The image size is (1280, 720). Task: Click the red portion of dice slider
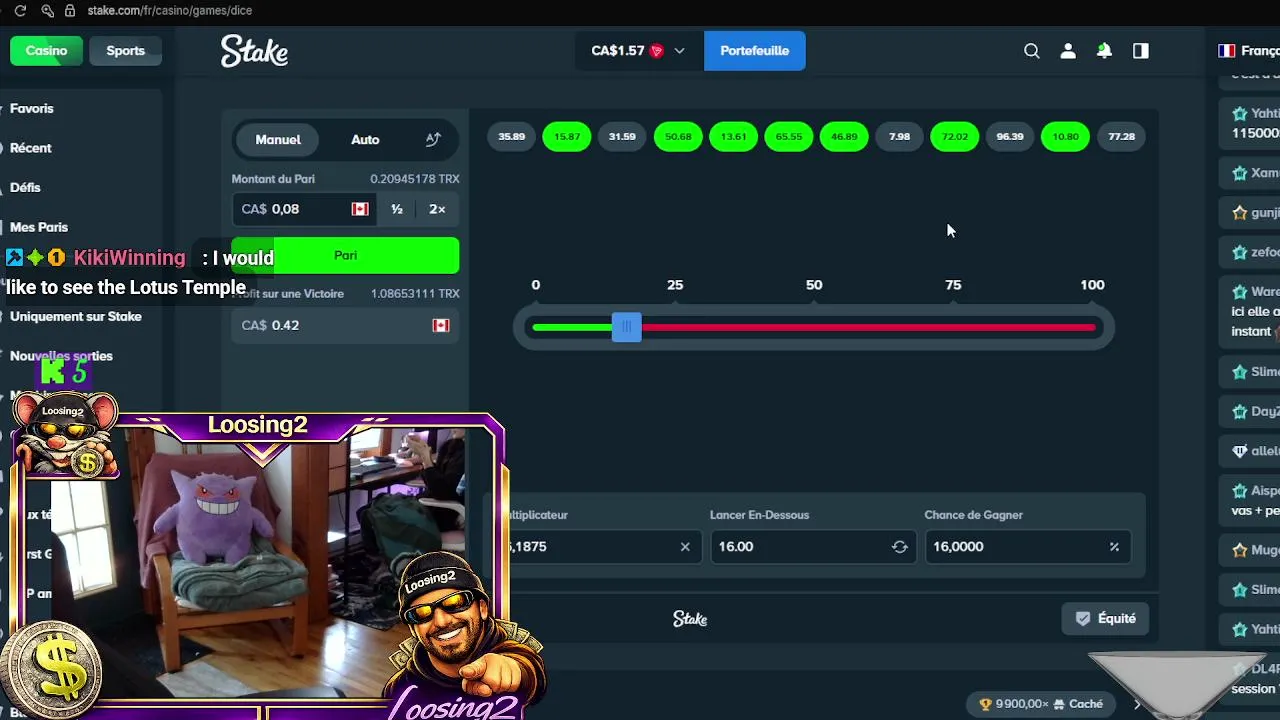[x=868, y=327]
